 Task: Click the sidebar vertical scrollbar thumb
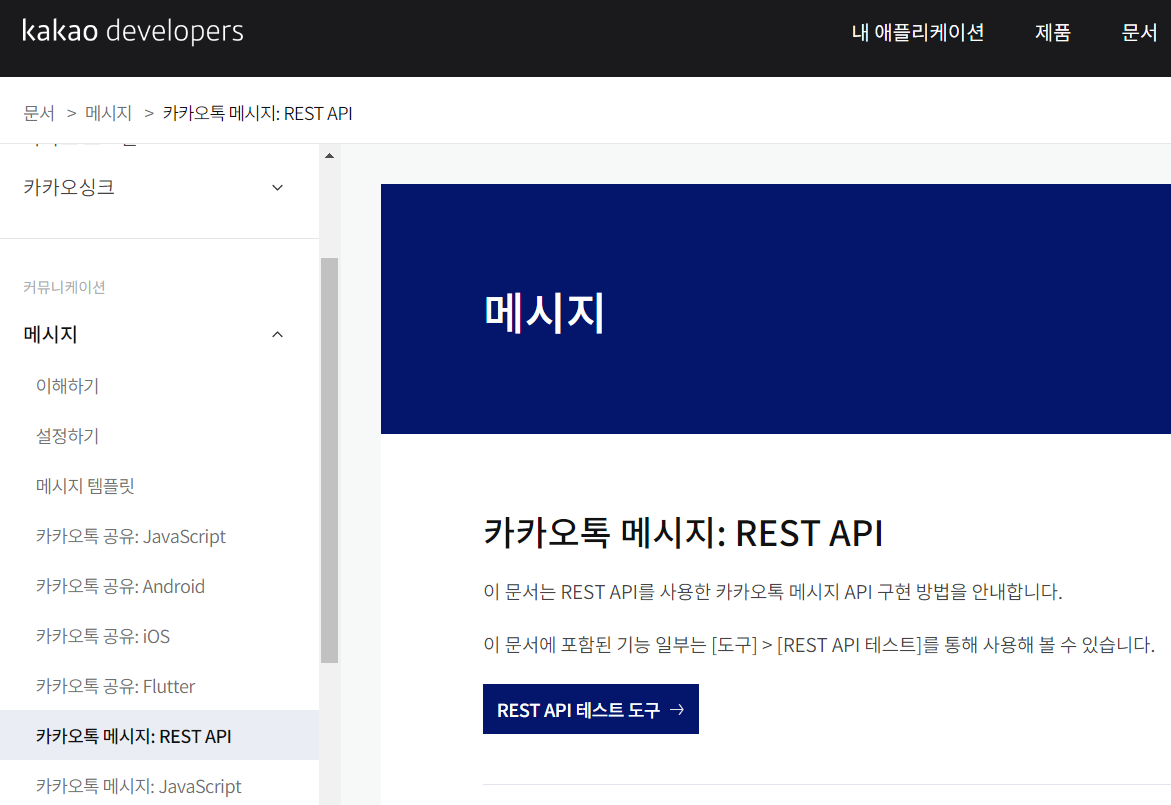[329, 460]
